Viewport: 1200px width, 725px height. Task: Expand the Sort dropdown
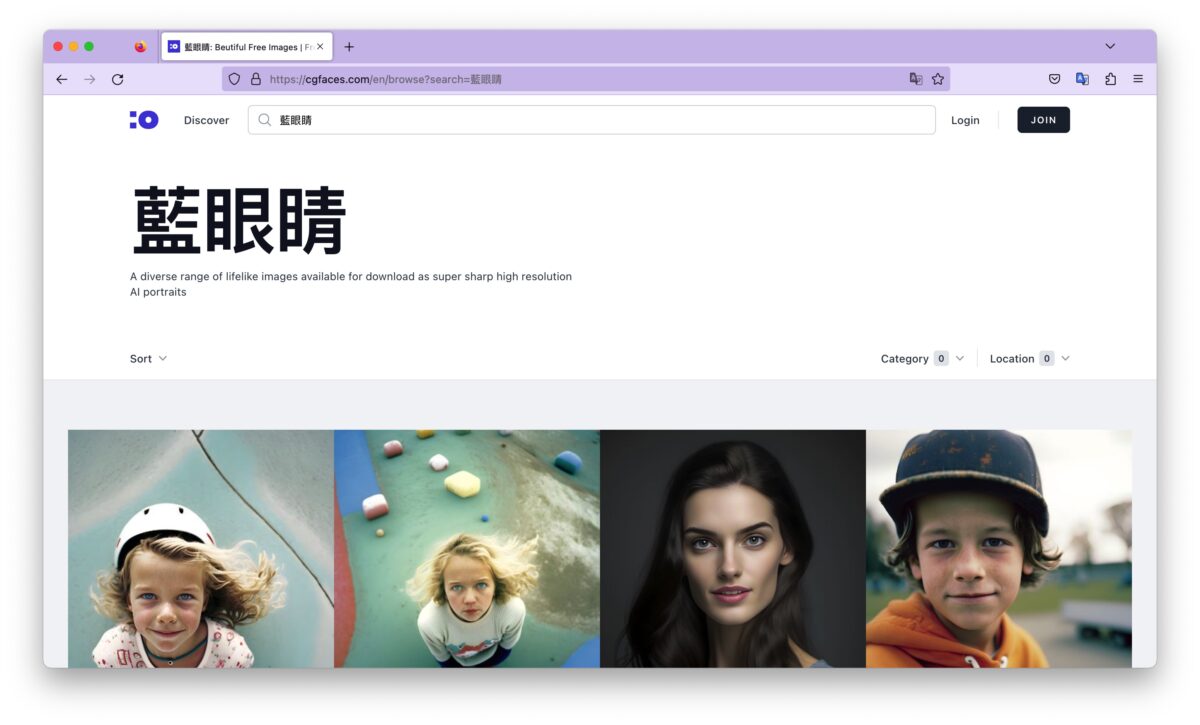coord(148,359)
